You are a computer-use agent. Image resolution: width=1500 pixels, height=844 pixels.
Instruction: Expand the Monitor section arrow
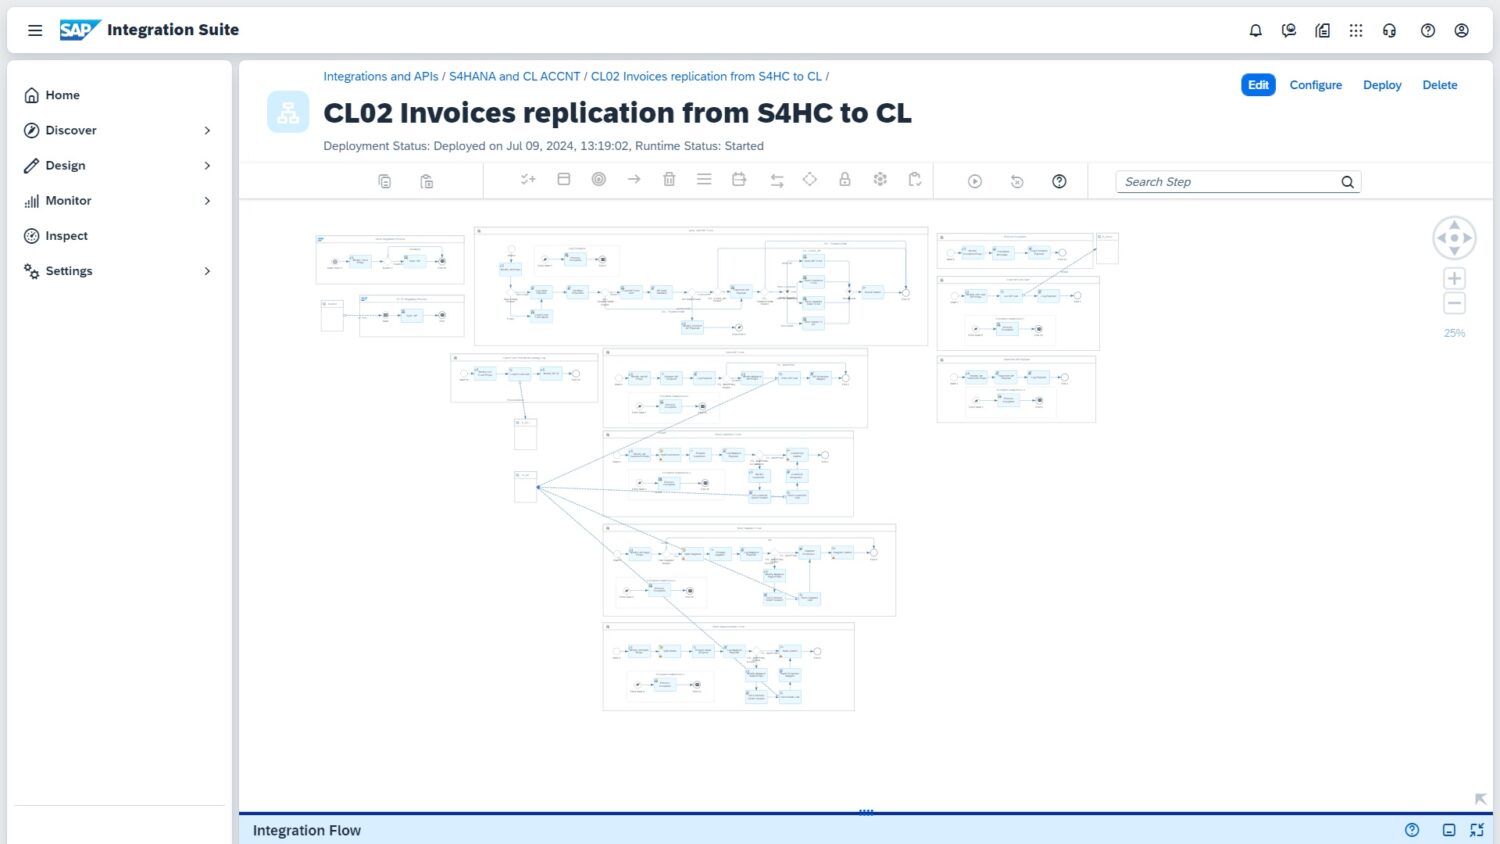point(207,201)
